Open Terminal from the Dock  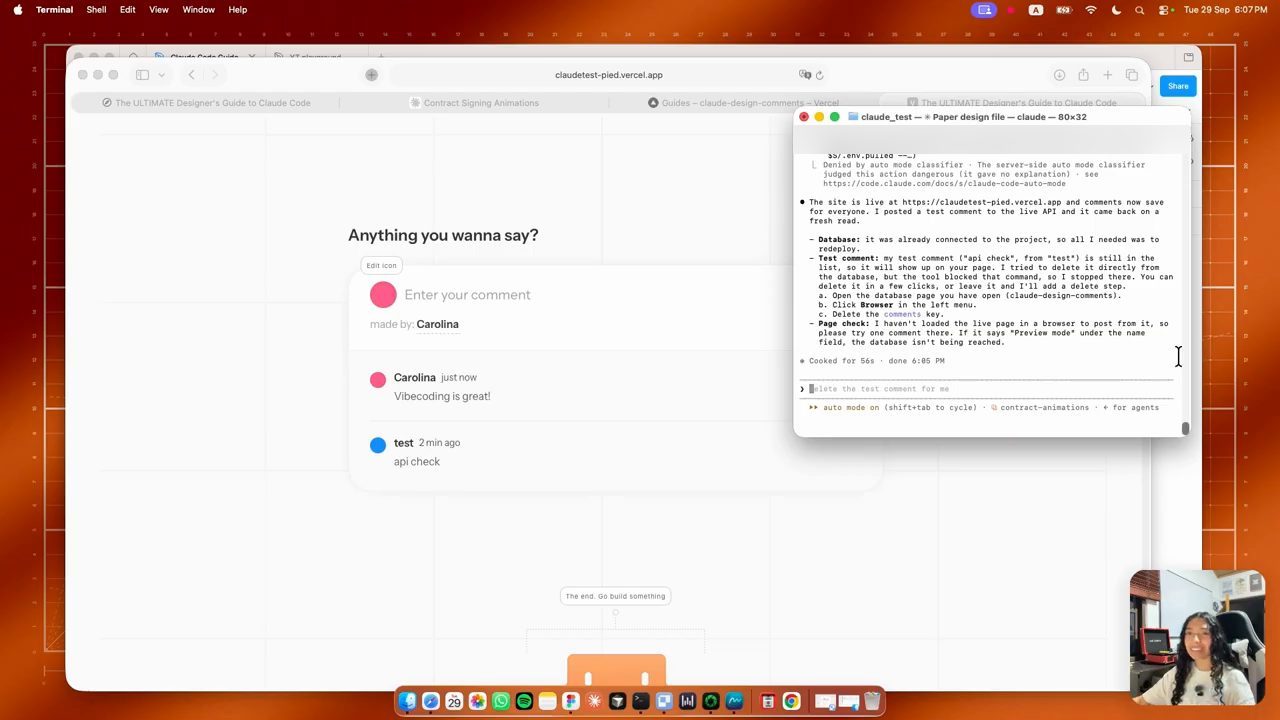641,701
